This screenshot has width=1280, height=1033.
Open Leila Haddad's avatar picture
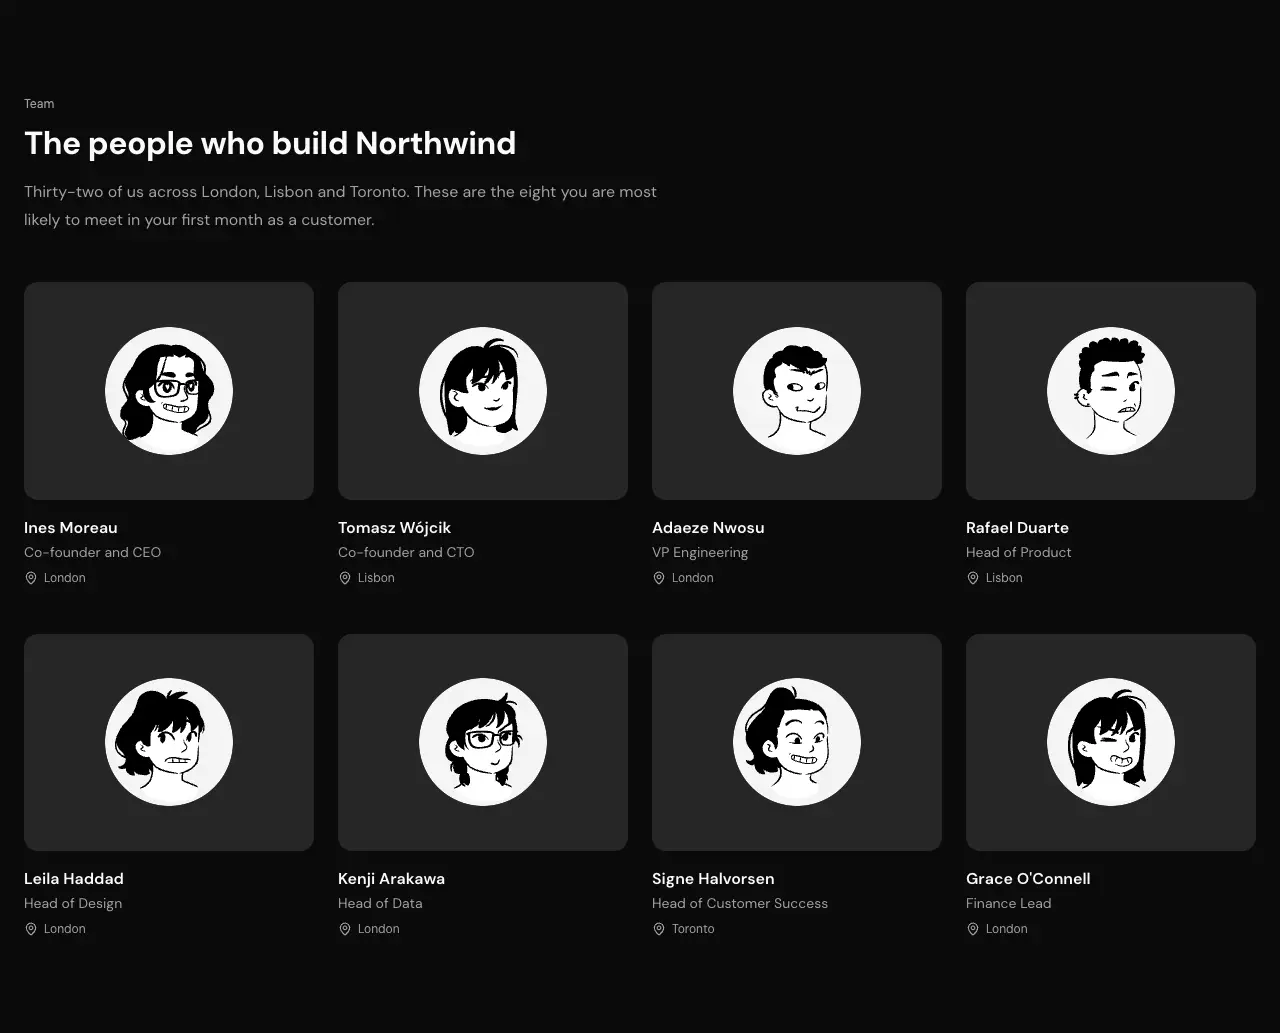click(169, 742)
